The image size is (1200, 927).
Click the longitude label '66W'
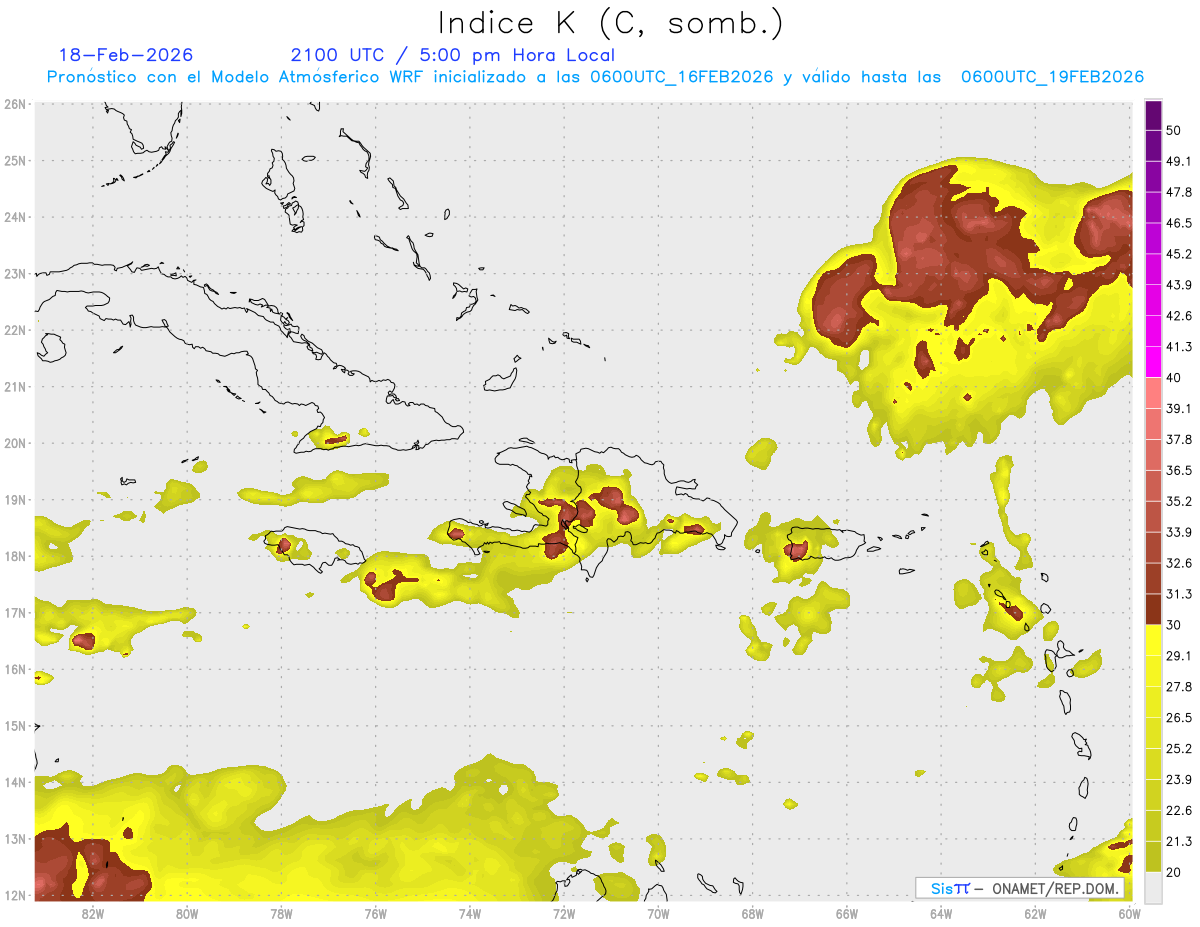point(846,913)
